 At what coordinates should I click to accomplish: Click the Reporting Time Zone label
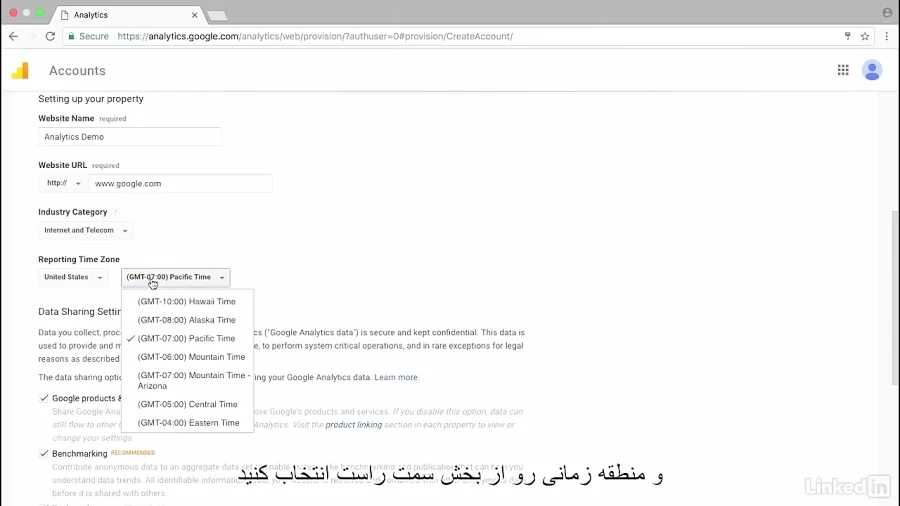[79, 259]
